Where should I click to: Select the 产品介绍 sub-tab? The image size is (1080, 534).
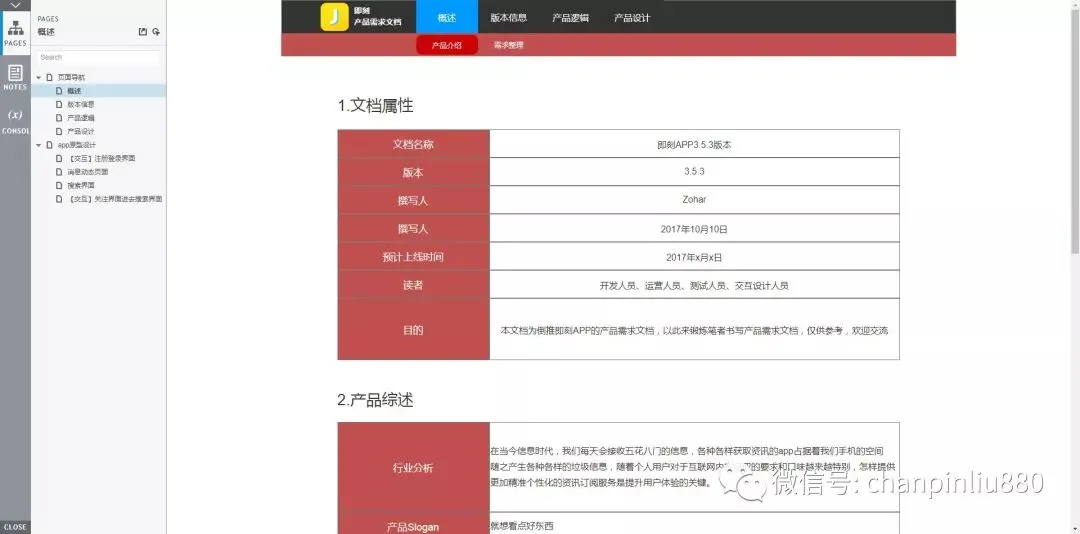click(x=447, y=45)
